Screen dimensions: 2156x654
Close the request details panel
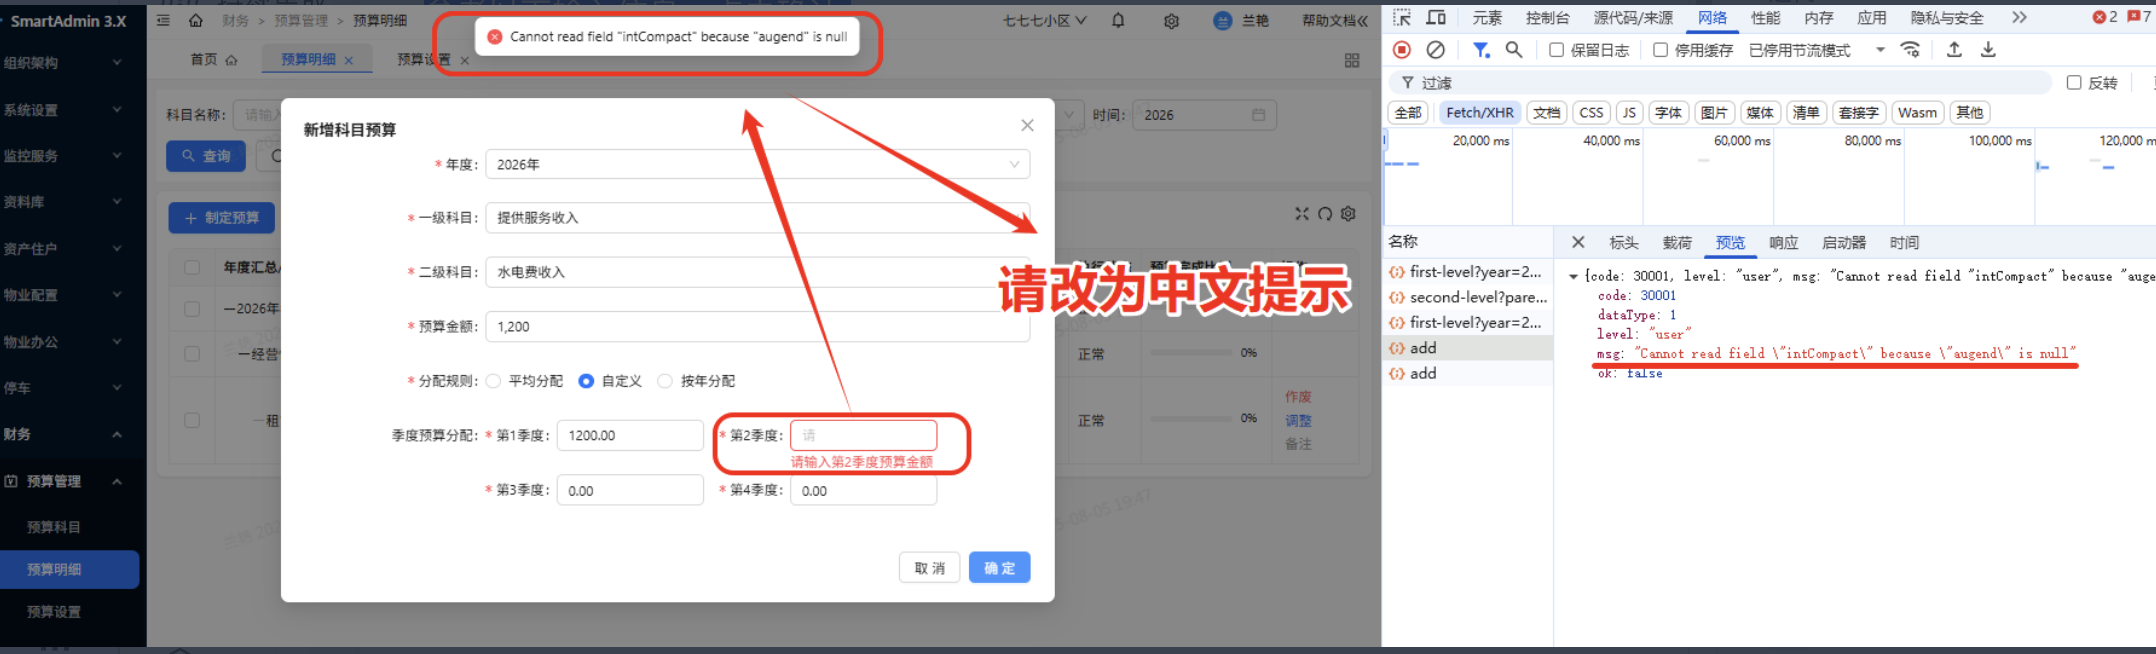(x=1578, y=242)
